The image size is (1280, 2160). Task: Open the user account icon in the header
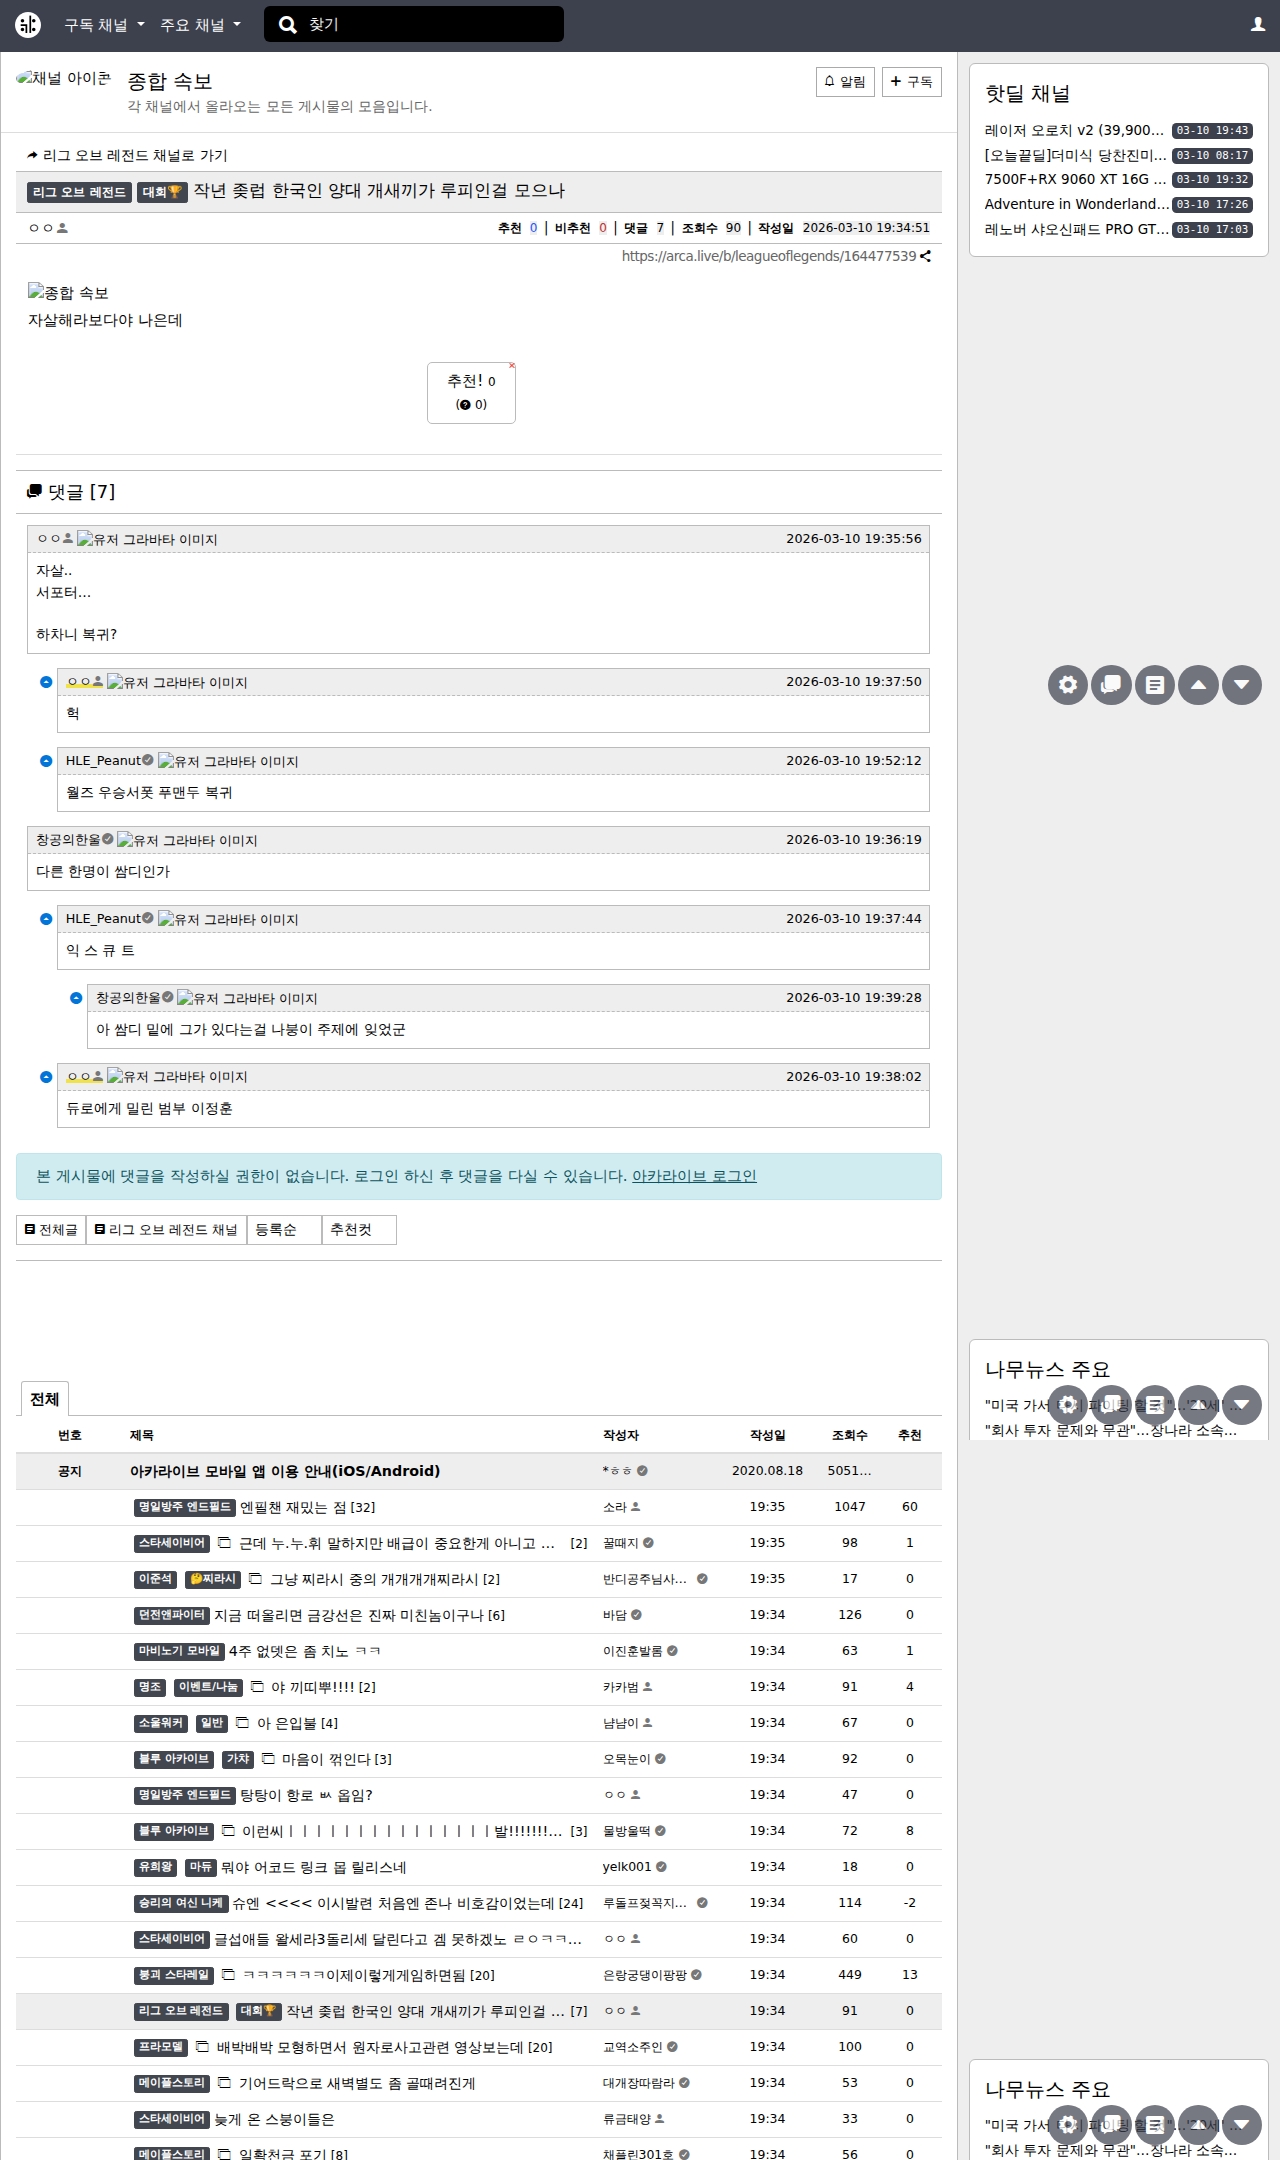tap(1258, 25)
